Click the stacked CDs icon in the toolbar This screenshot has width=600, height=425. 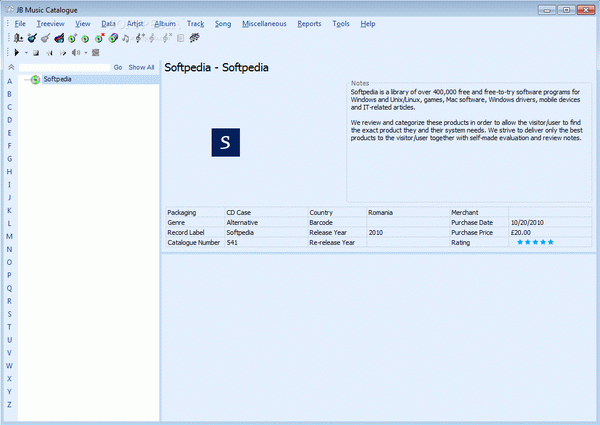tap(113, 38)
